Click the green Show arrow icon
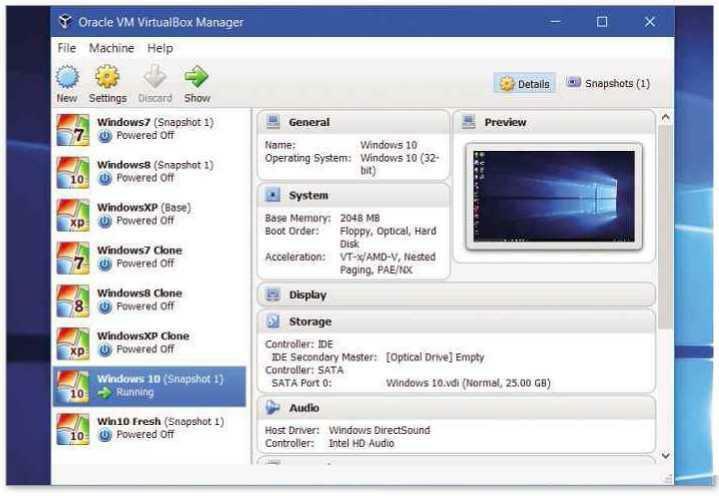Viewport: 719px width, 496px height. (197, 77)
